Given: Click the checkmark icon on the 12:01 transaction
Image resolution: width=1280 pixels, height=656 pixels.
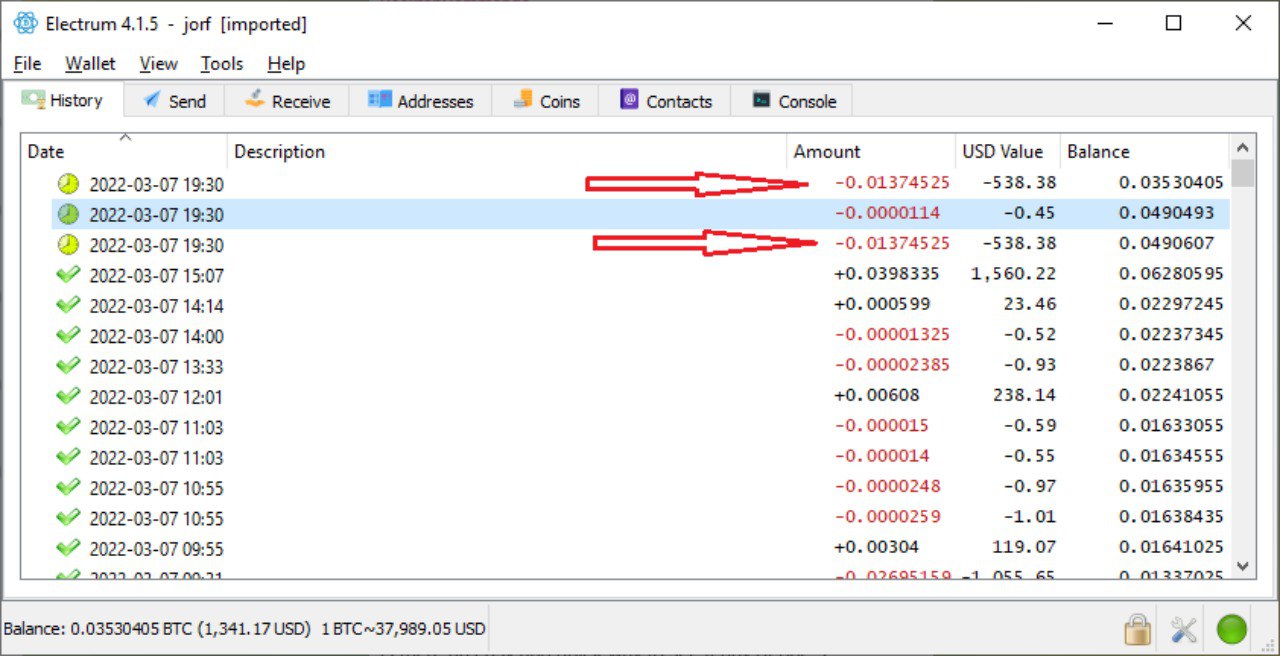Looking at the screenshot, I should 68,396.
